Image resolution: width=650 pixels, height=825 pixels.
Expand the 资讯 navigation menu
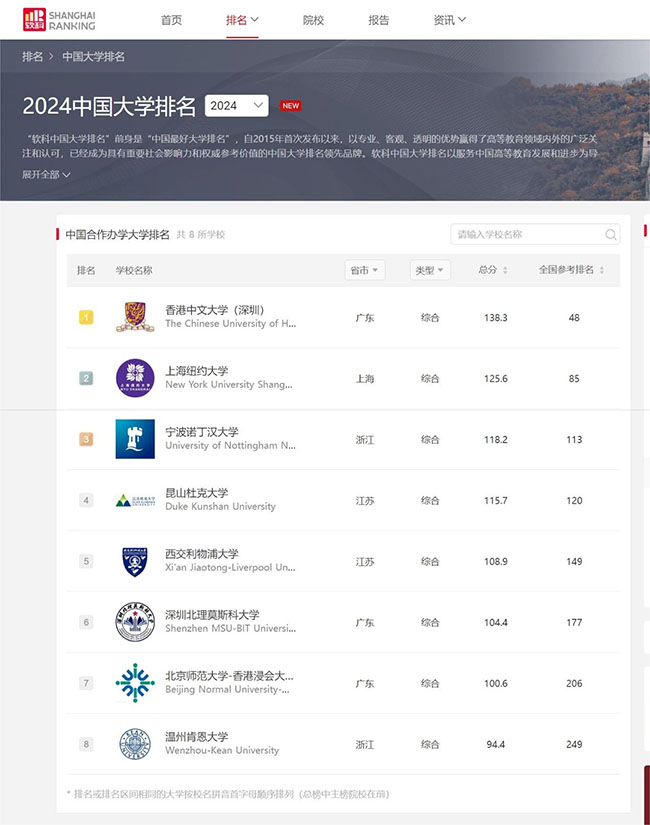(x=449, y=20)
